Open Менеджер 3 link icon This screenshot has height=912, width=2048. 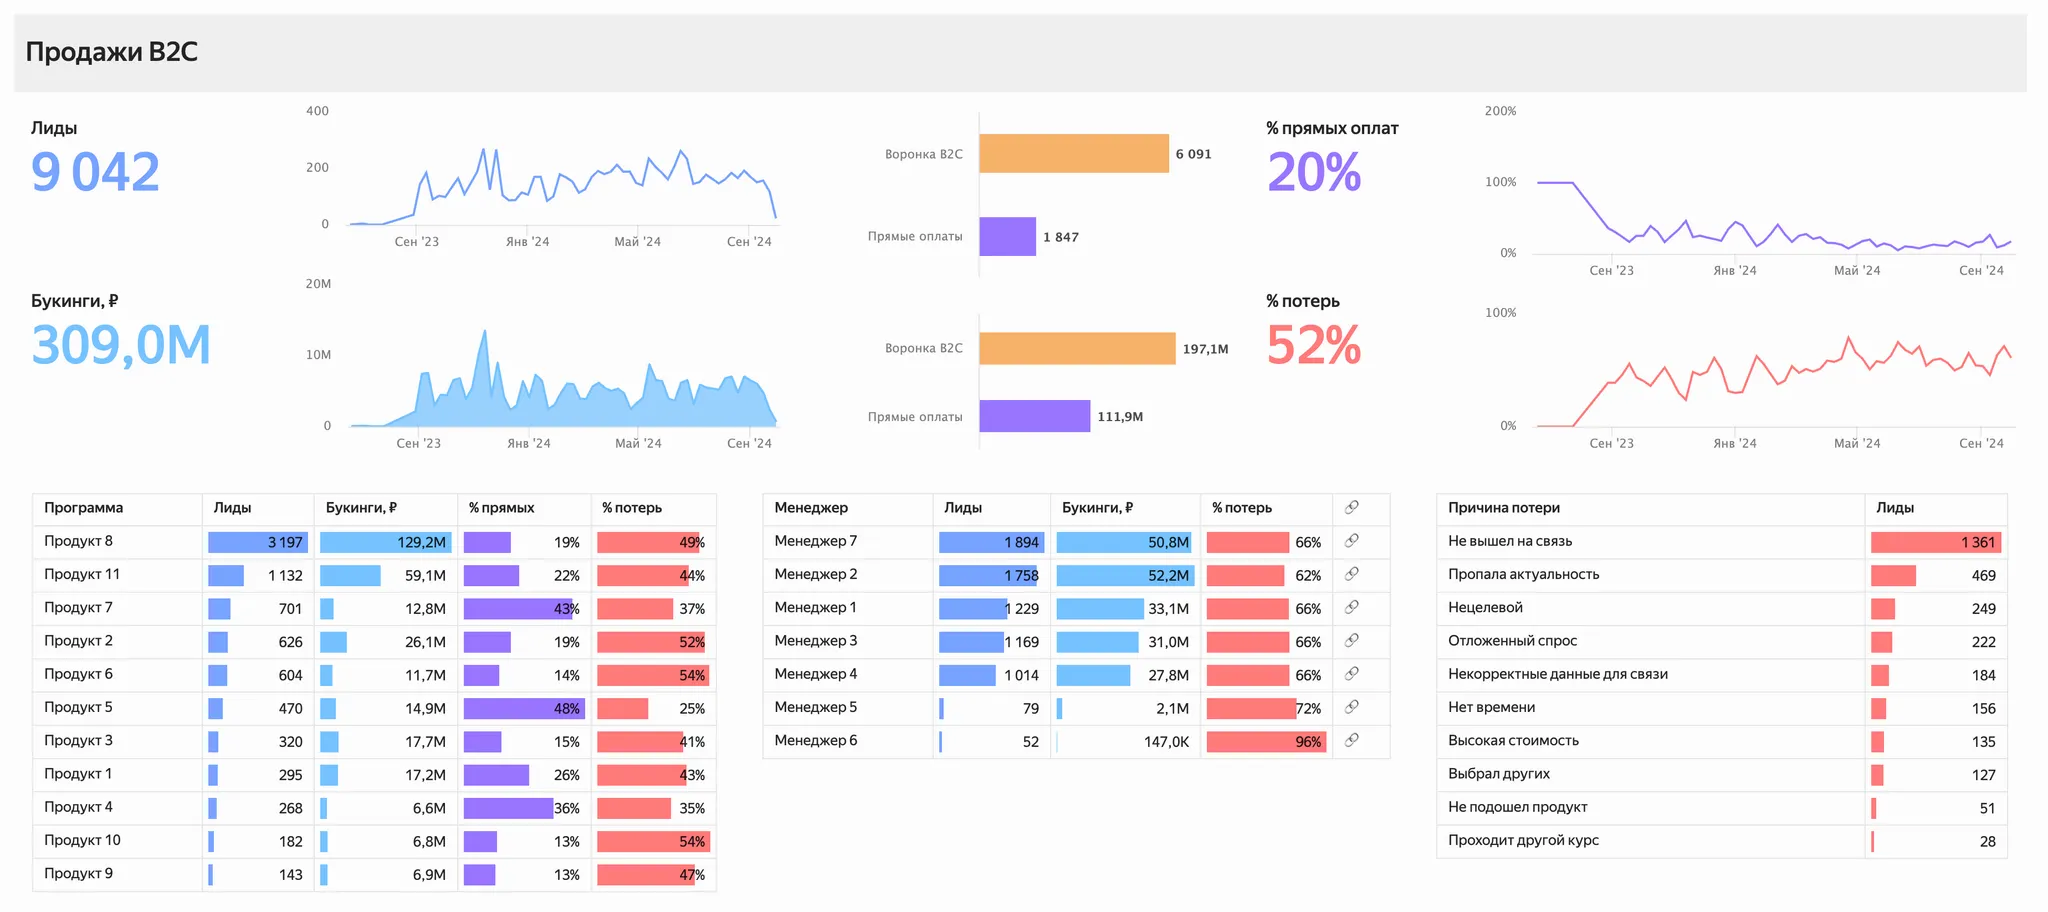tap(1351, 641)
